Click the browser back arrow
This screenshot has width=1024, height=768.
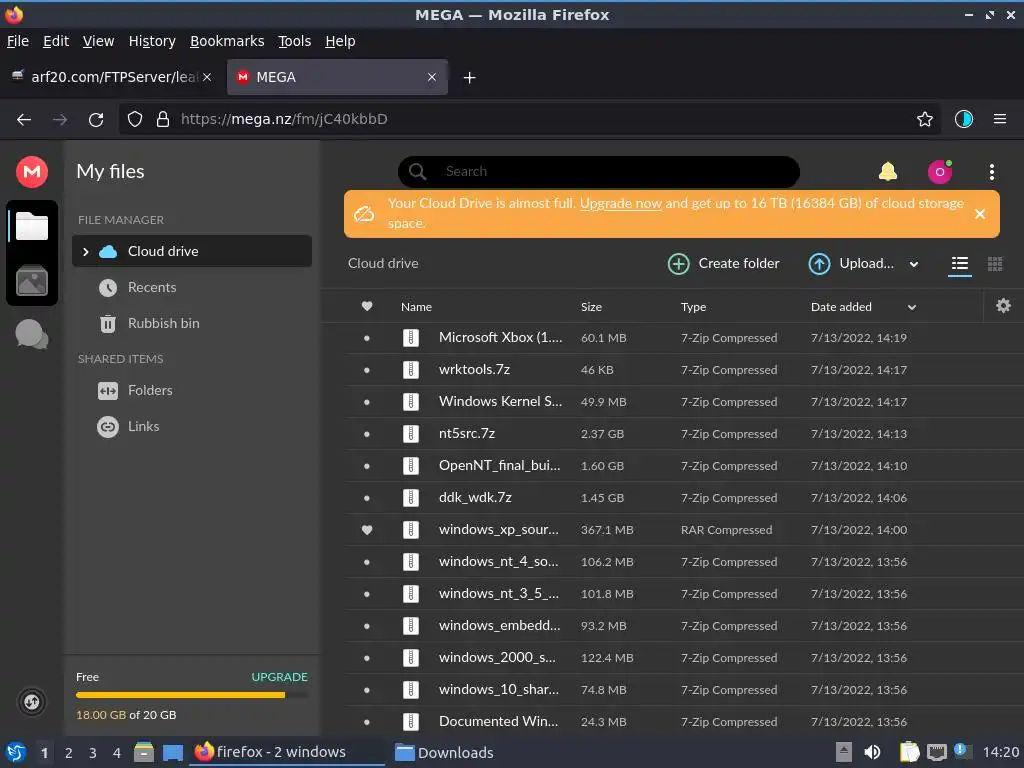coord(24,120)
